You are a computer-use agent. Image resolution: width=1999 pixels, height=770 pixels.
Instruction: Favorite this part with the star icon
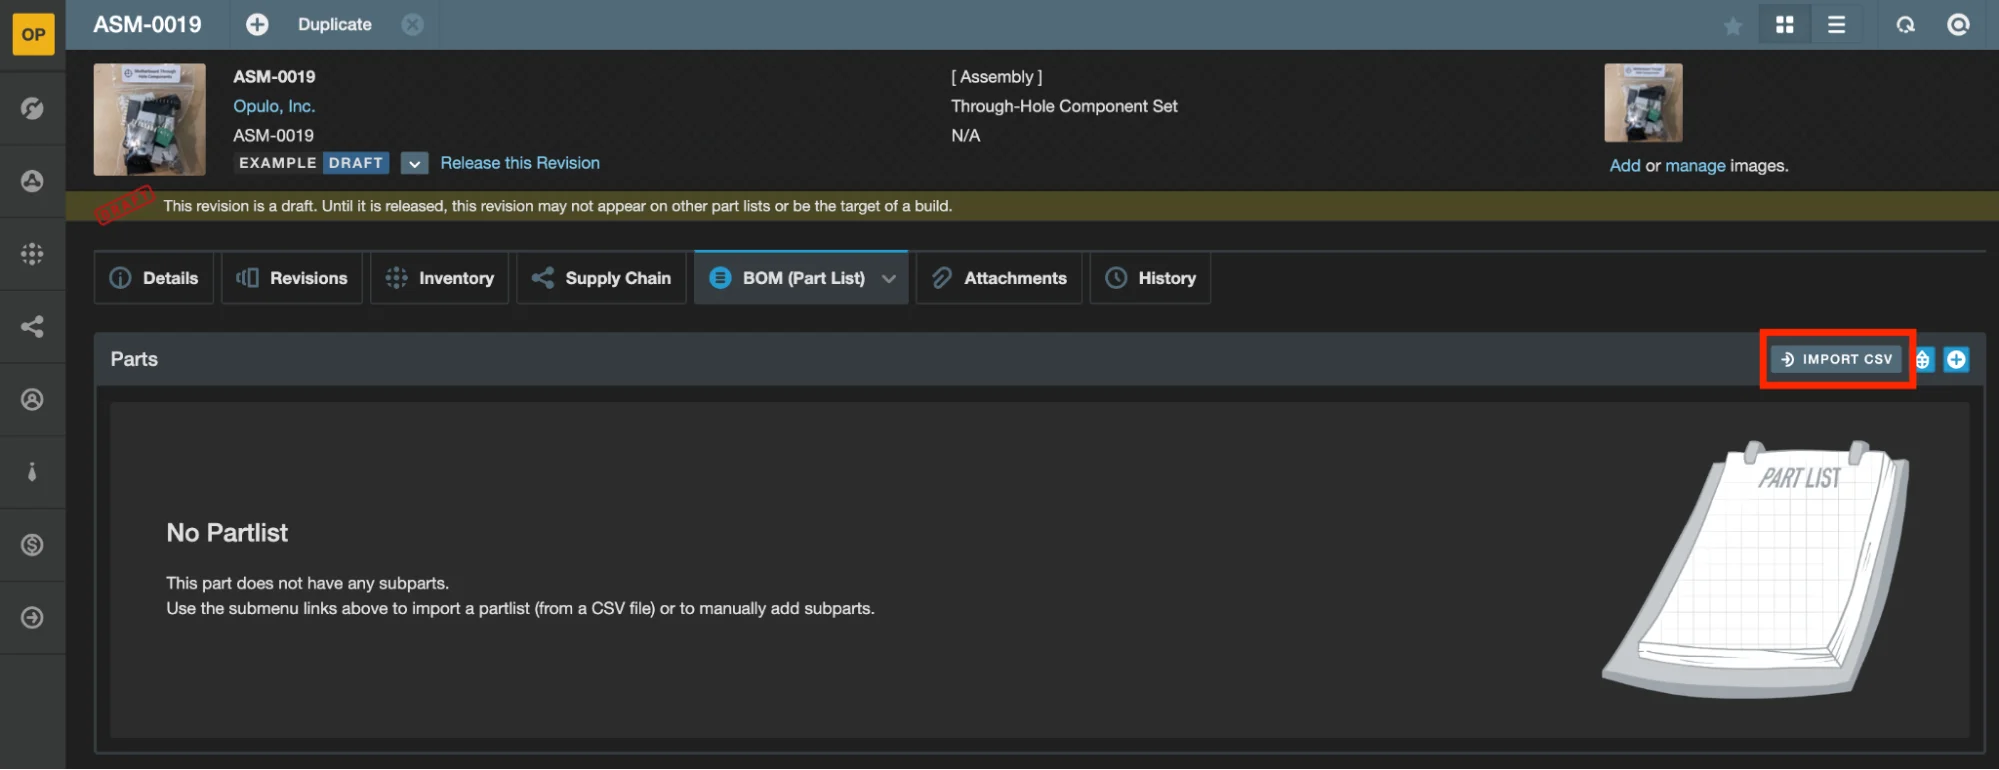pyautogui.click(x=1733, y=26)
